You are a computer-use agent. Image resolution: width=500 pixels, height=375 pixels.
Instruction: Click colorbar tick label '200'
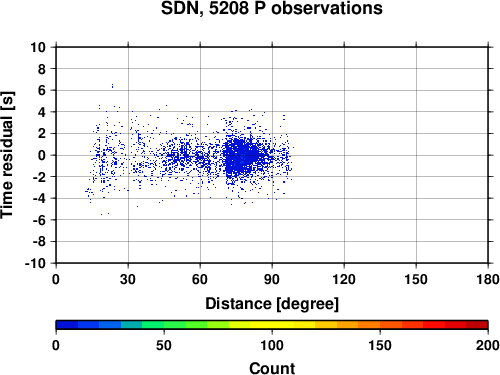(x=488, y=345)
